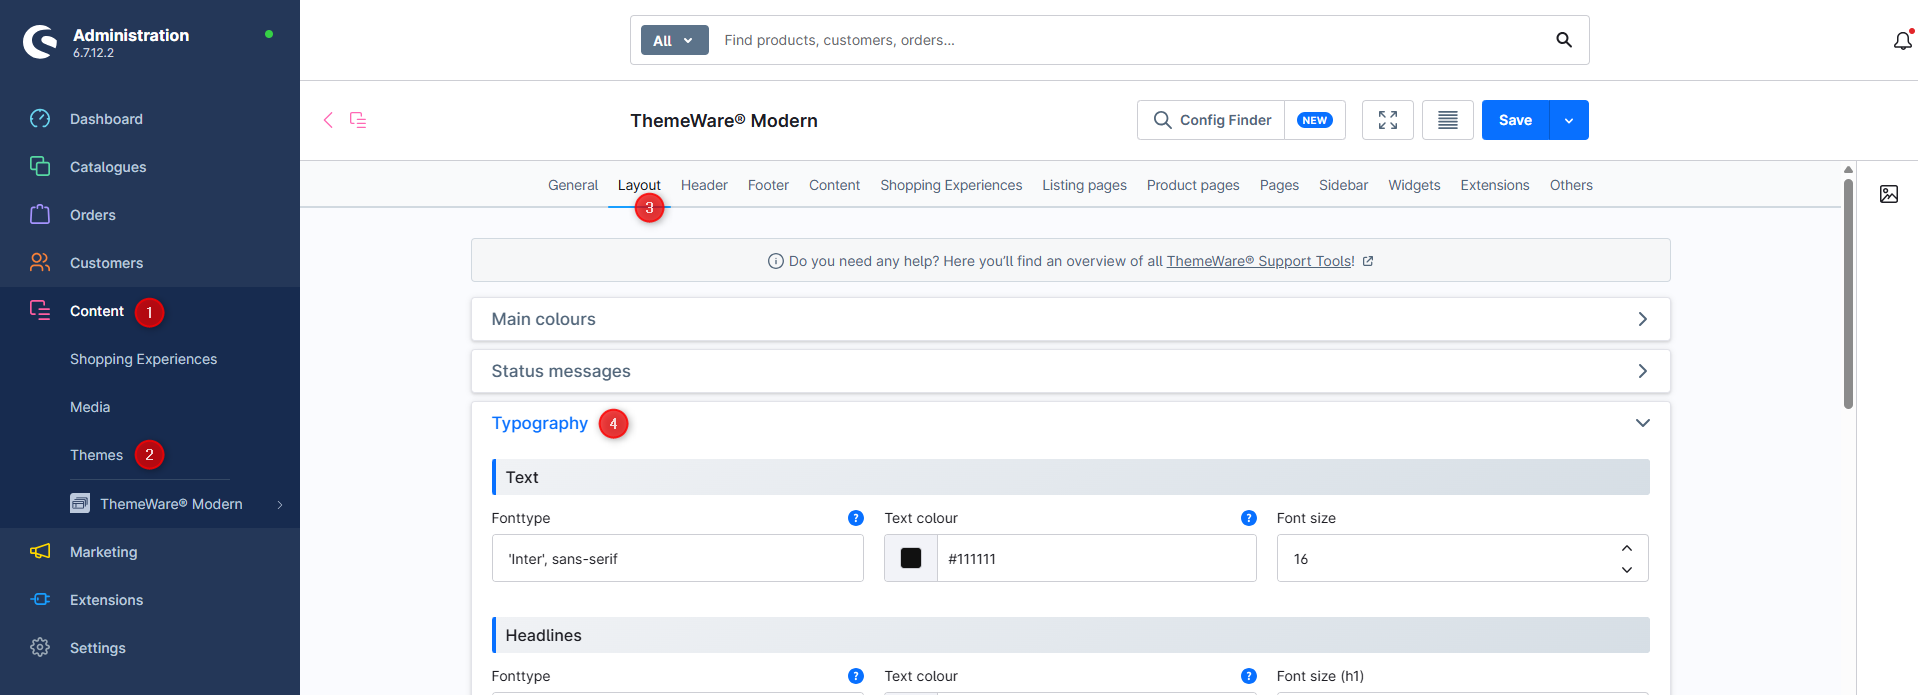Expand the Status messages section
The image size is (1918, 695).
[x=1070, y=371]
